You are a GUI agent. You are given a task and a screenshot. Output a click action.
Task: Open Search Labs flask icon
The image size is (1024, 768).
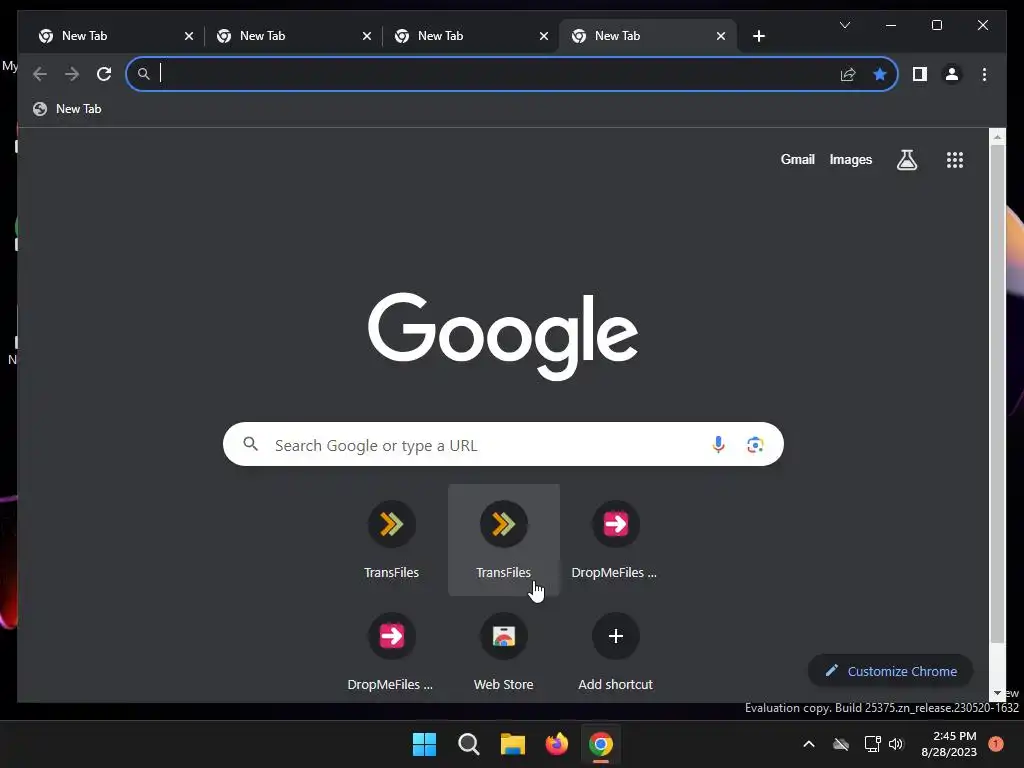[906, 159]
